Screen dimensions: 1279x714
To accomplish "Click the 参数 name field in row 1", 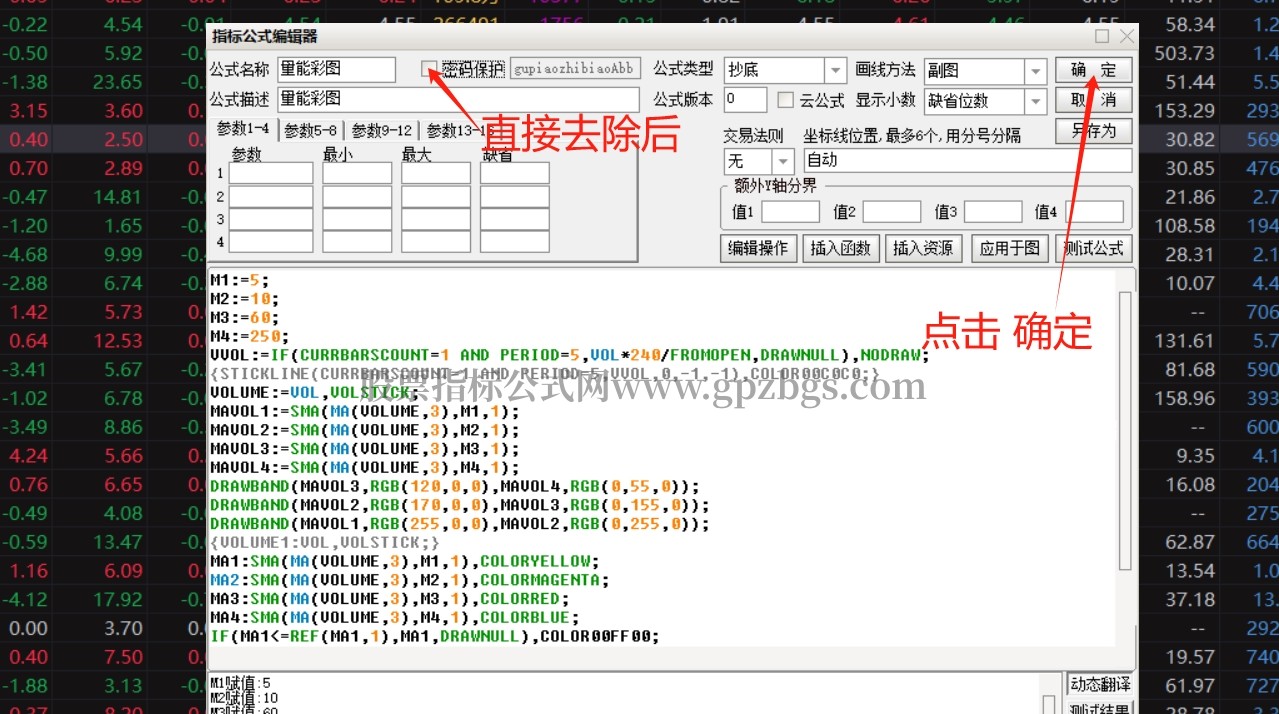I will tap(271, 174).
